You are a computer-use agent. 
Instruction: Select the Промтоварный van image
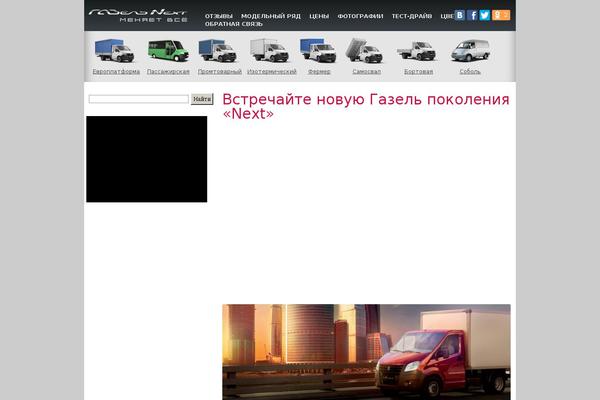[x=217, y=50]
